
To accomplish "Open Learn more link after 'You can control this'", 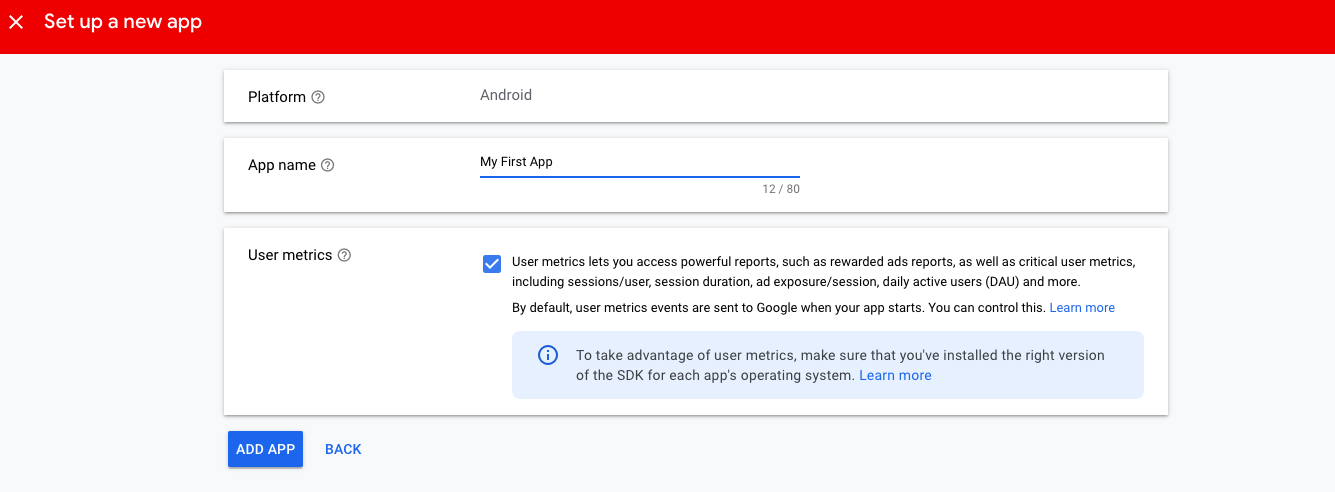I will 1082,307.
